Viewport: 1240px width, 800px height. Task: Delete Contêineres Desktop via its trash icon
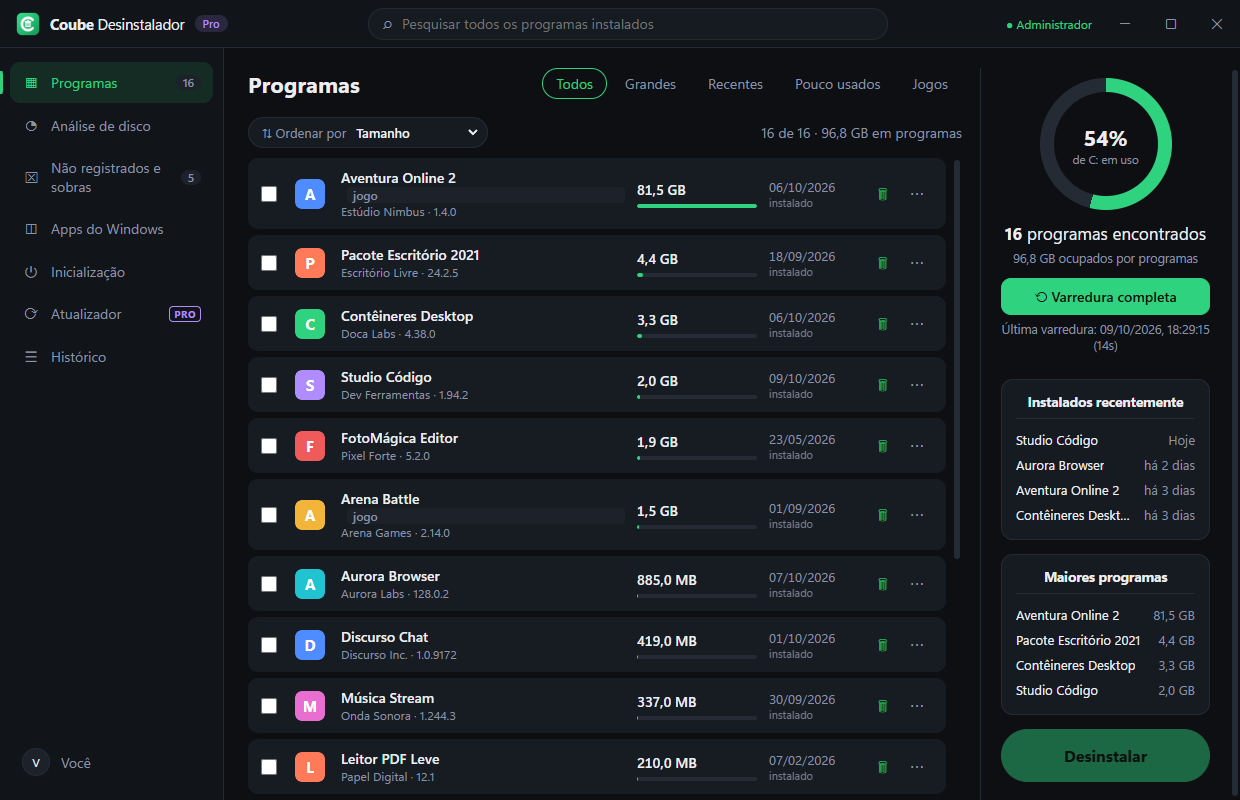[x=882, y=324]
